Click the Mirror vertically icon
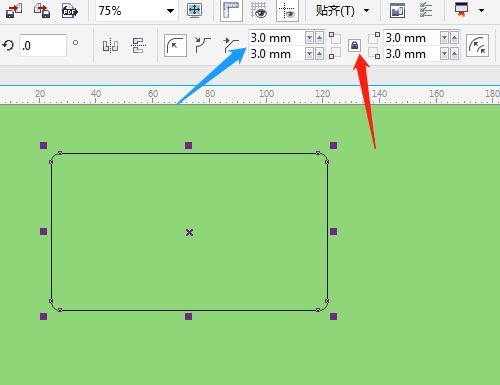 (x=138, y=45)
